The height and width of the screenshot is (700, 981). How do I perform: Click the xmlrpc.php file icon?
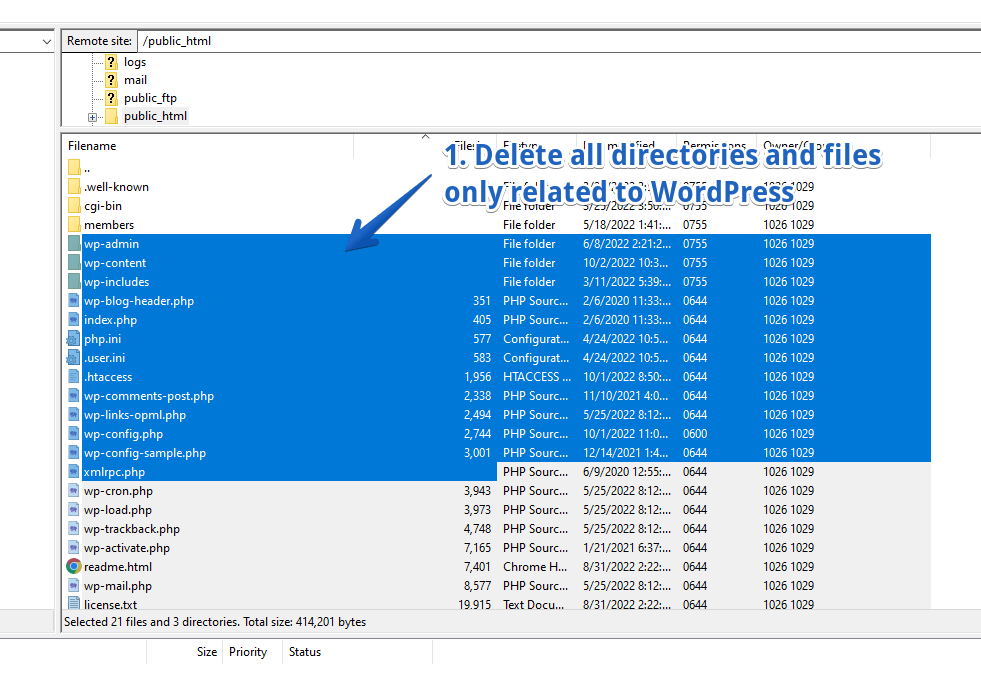click(x=74, y=472)
